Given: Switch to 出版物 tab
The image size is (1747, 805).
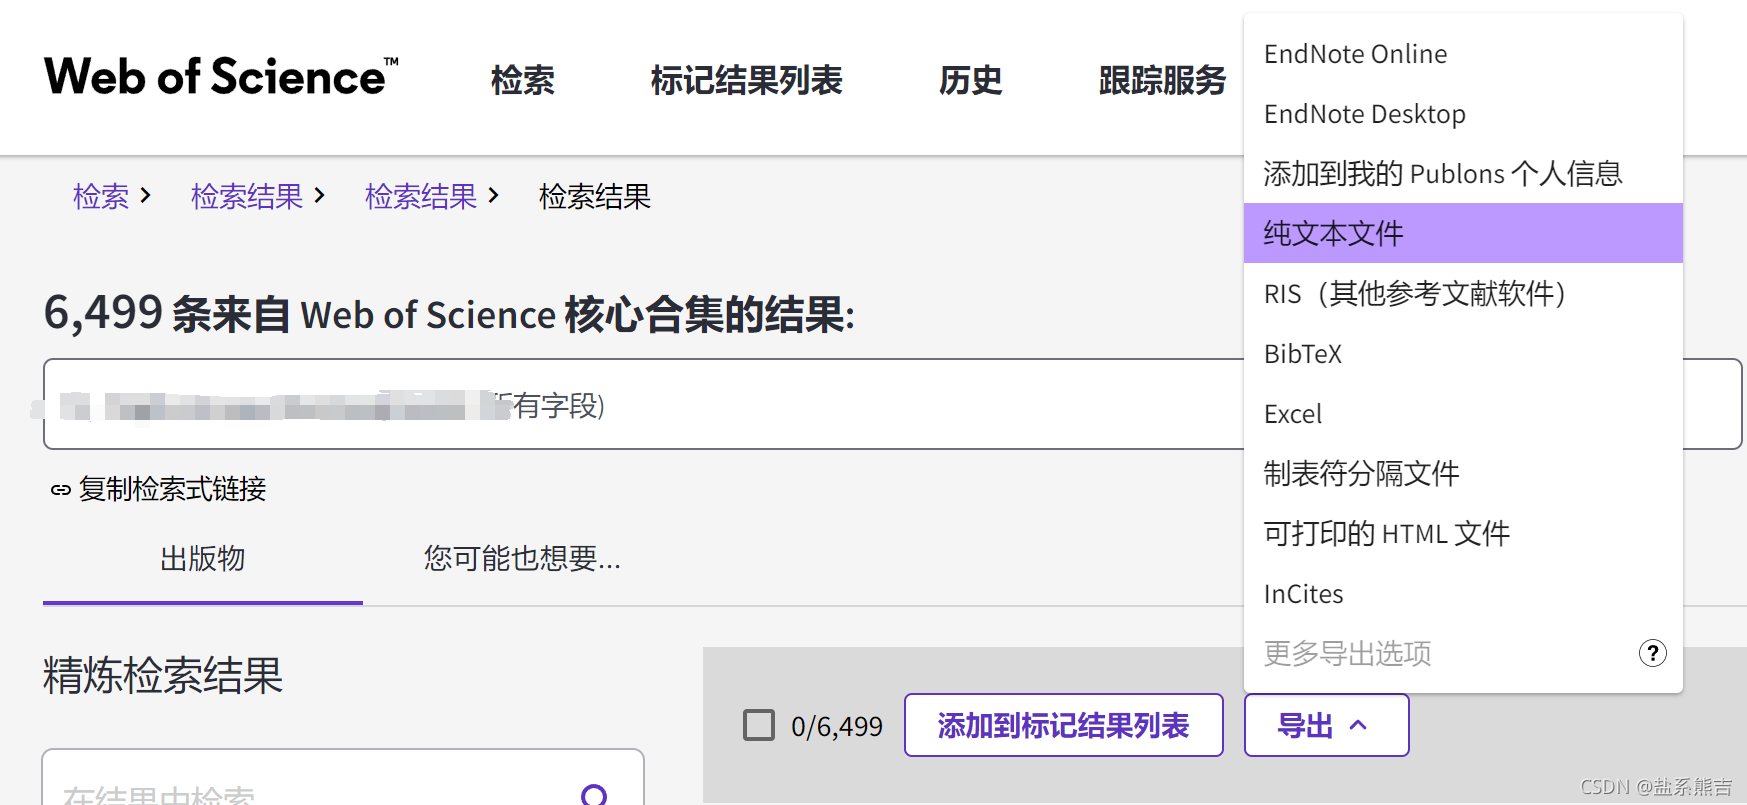Looking at the screenshot, I should click(x=203, y=559).
